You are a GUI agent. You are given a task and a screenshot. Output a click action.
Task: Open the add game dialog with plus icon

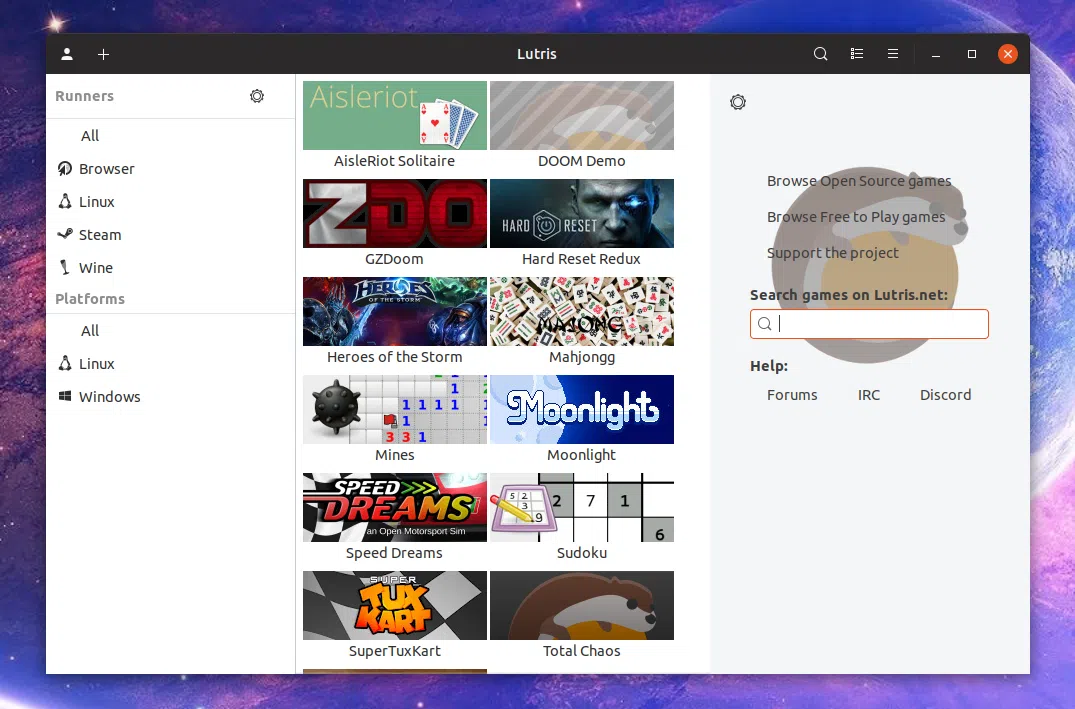point(103,54)
